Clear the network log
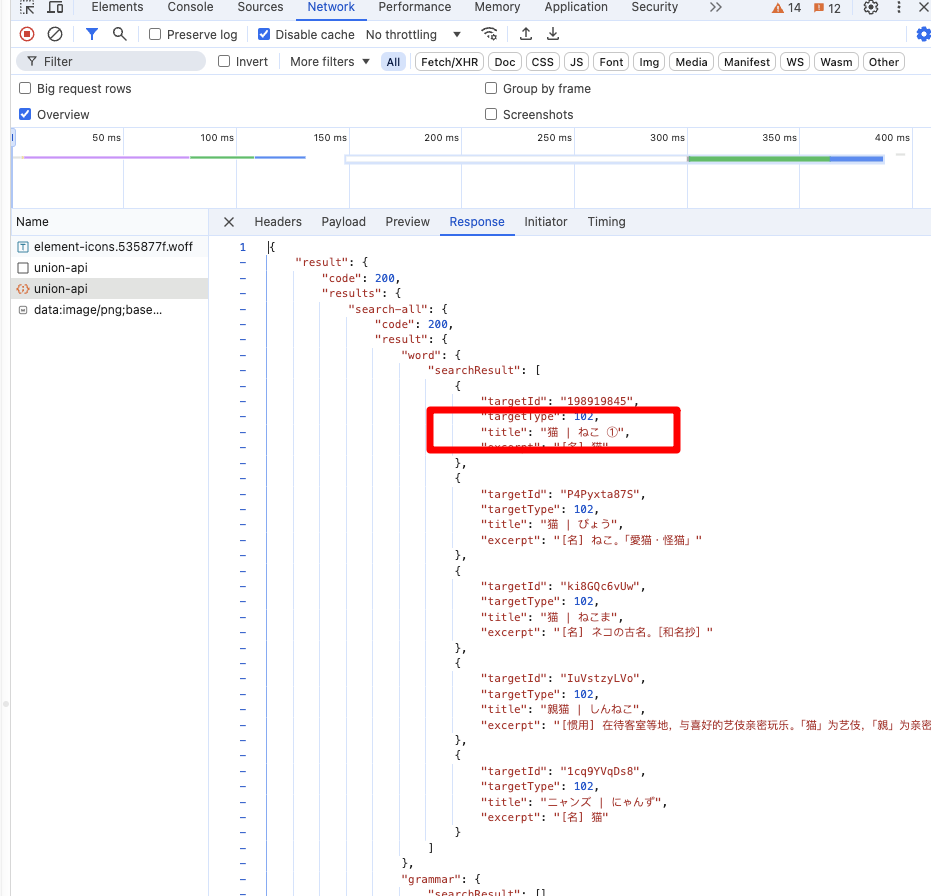 click(55, 34)
